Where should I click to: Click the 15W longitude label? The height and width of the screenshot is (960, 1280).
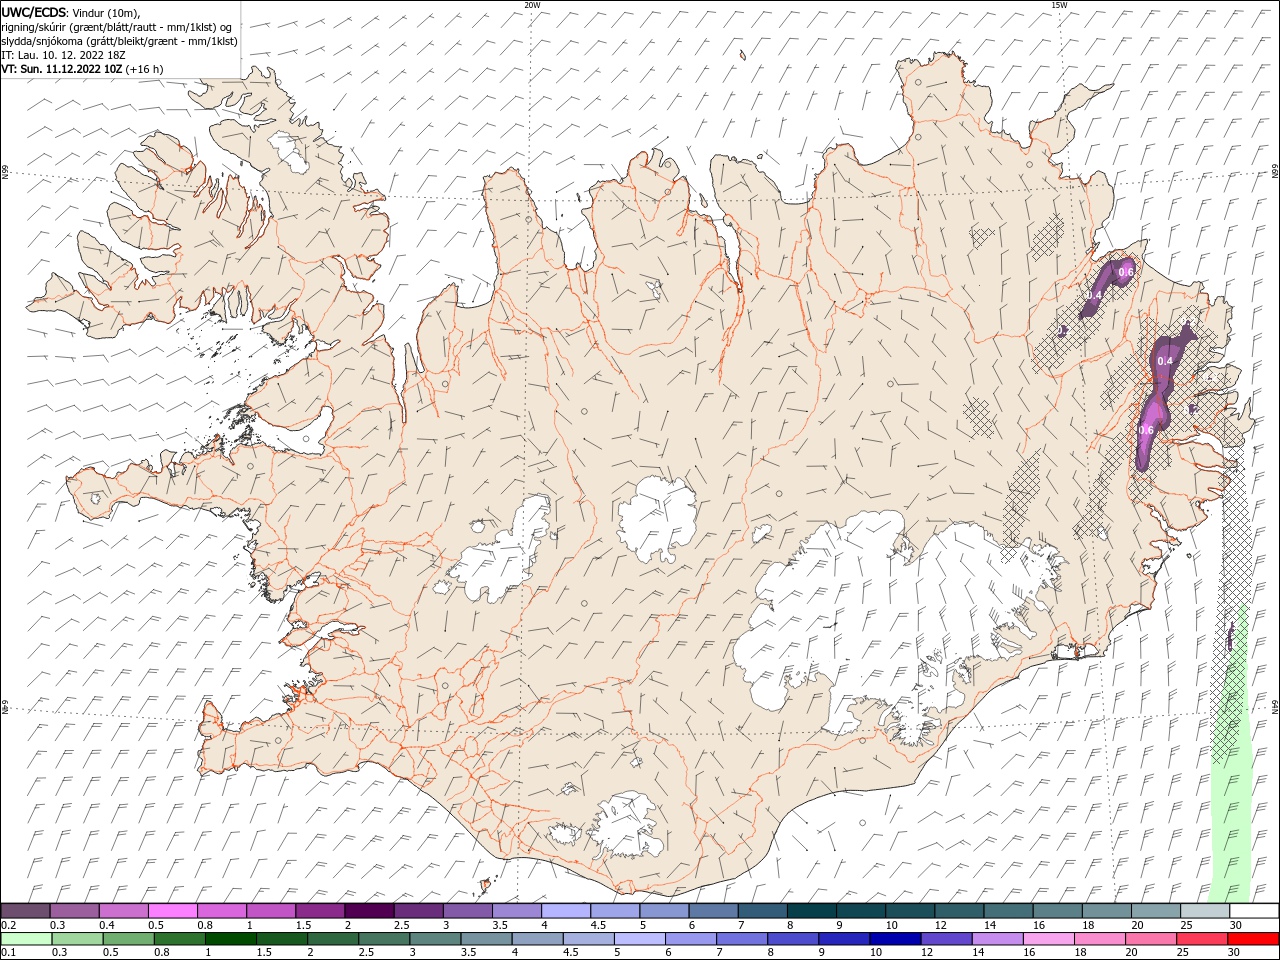coord(1058,5)
